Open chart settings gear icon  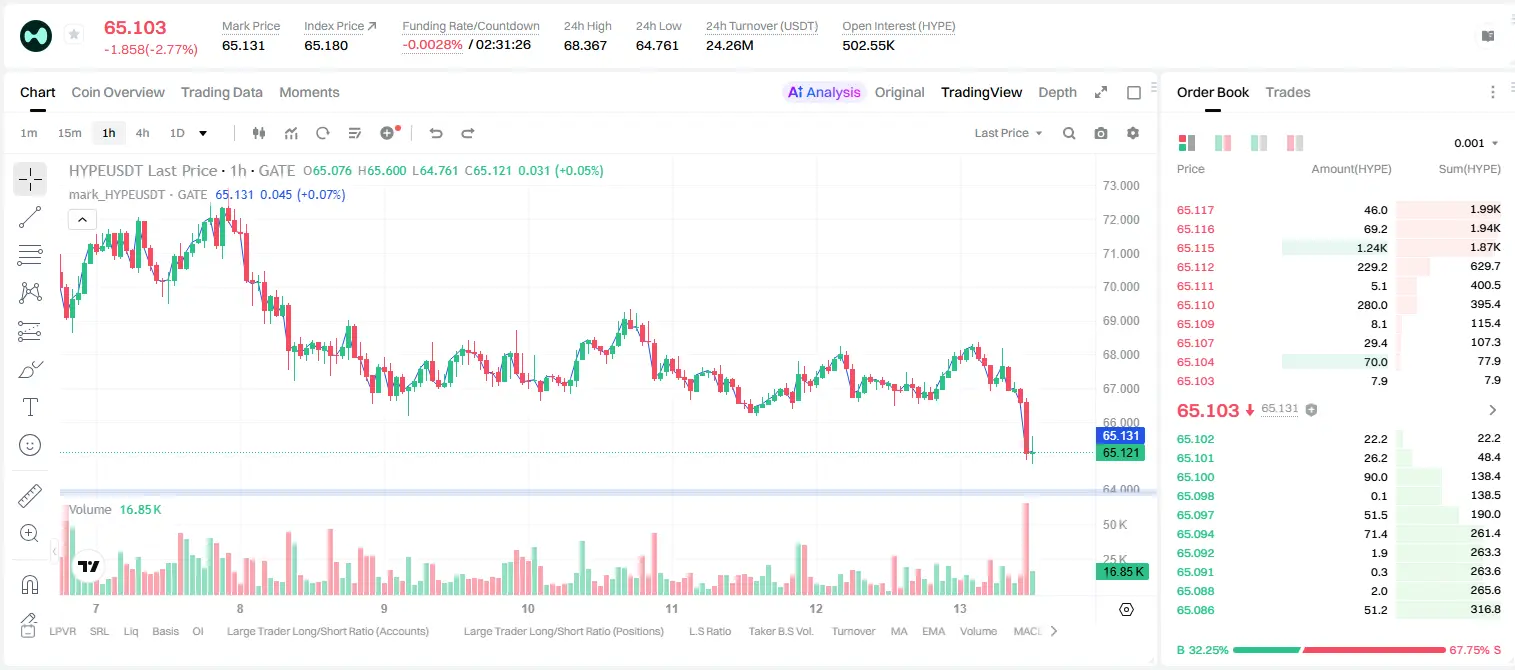[1133, 133]
